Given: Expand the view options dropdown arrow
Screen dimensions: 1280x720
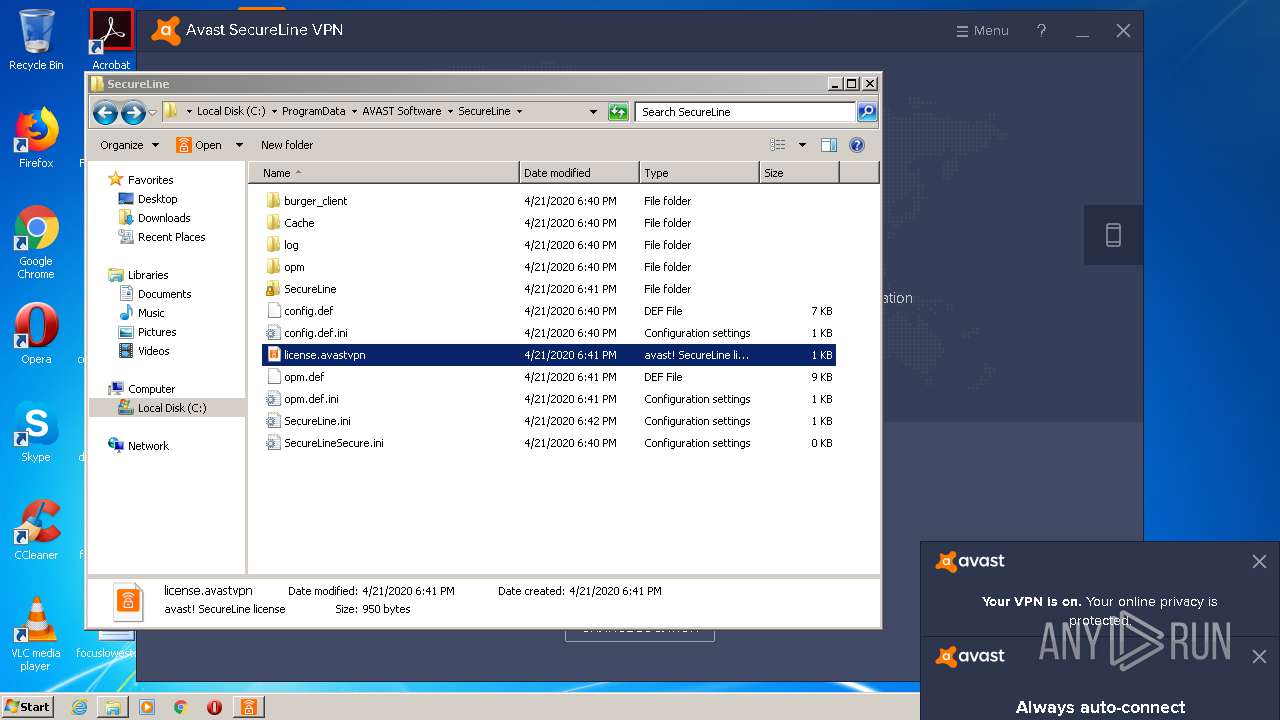Looking at the screenshot, I should (x=802, y=145).
